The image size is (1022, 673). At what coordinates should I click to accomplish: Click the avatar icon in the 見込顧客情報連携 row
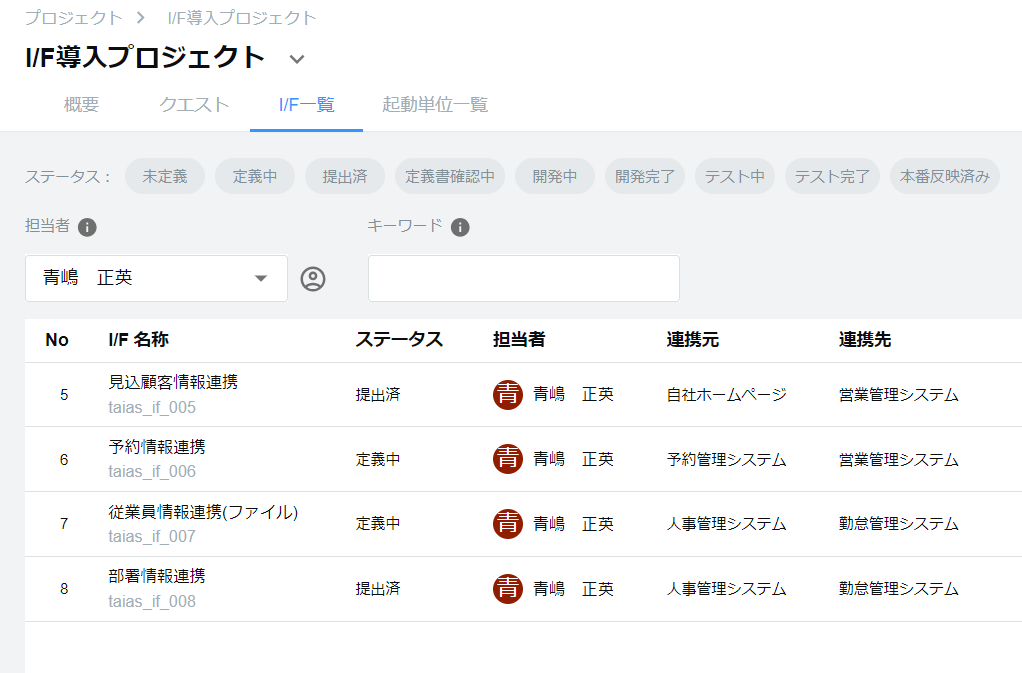(508, 395)
